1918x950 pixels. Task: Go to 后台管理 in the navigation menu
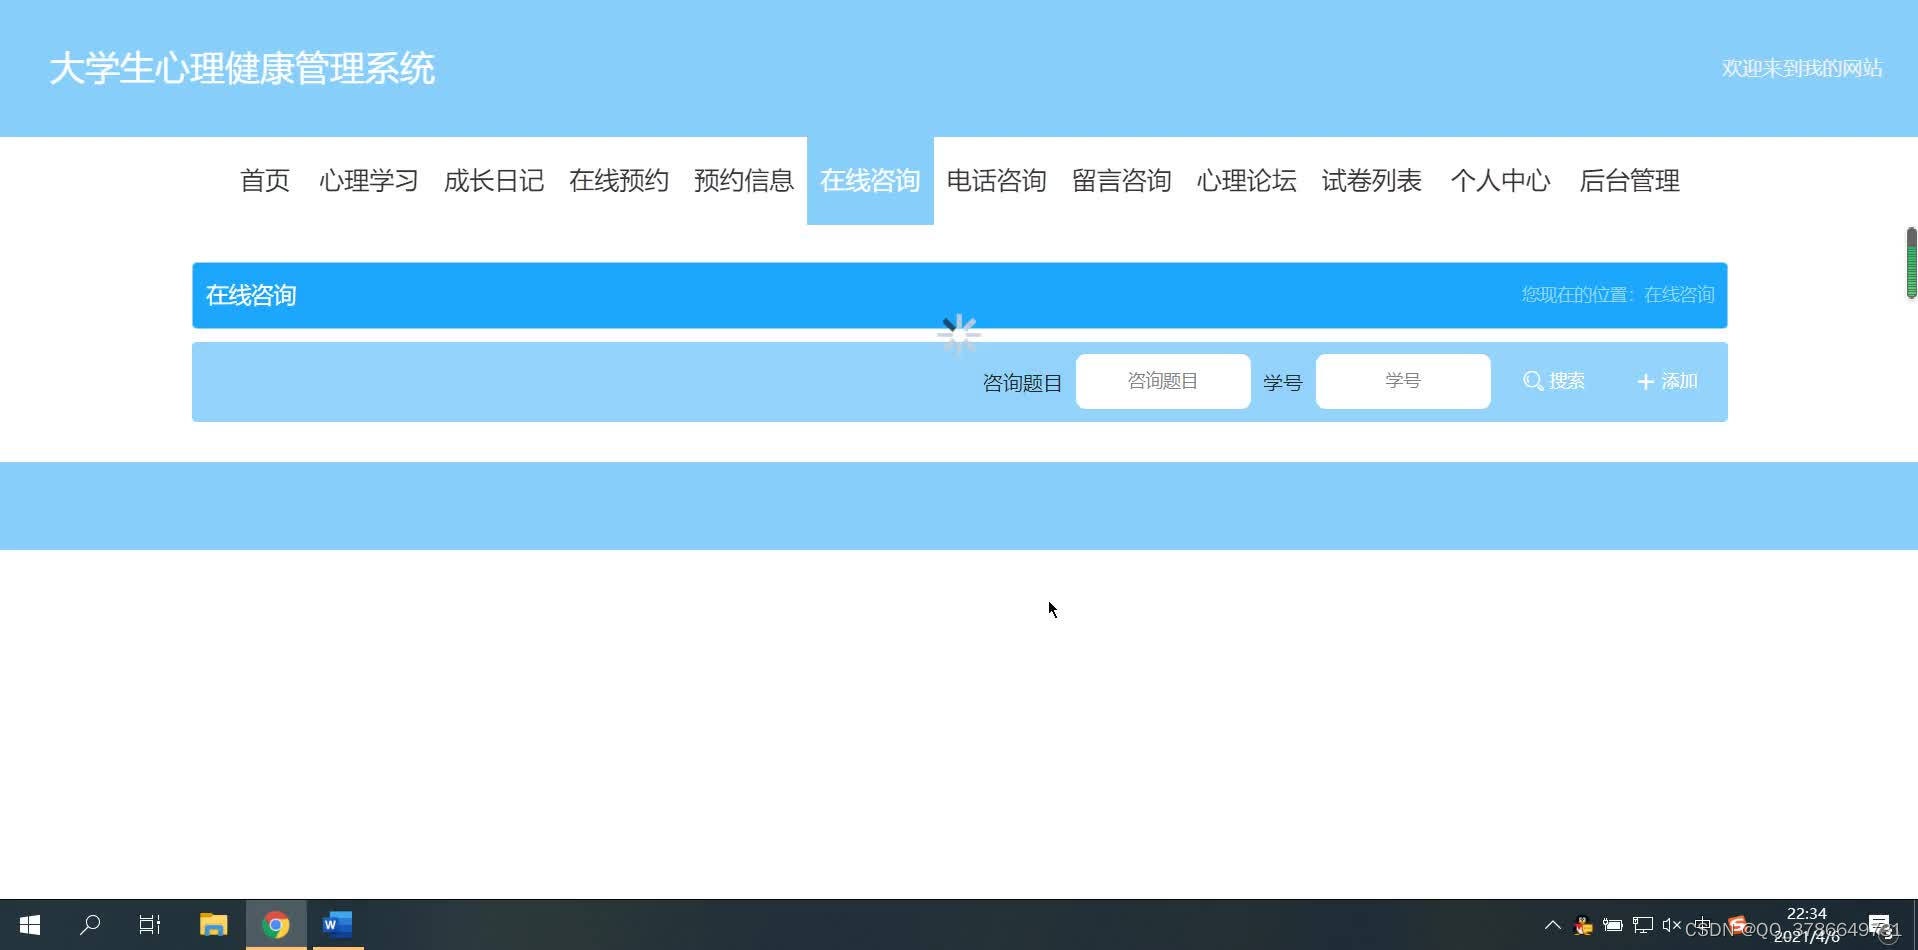point(1628,181)
